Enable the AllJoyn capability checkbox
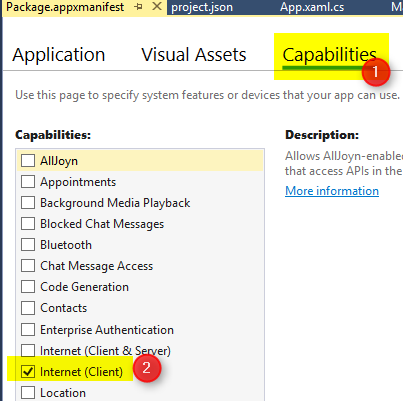 28,161
